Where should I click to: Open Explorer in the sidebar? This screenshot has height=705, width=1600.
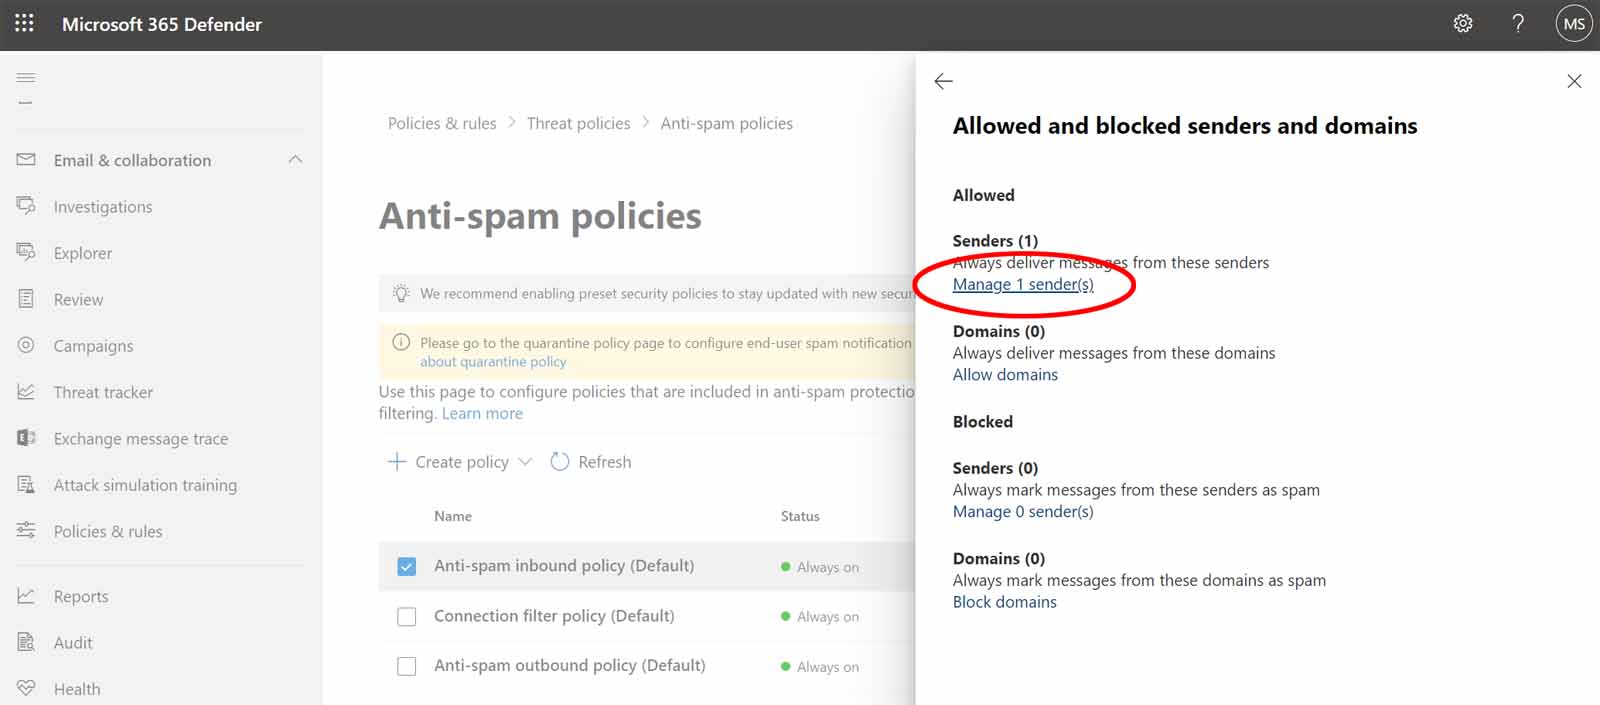pos(83,253)
